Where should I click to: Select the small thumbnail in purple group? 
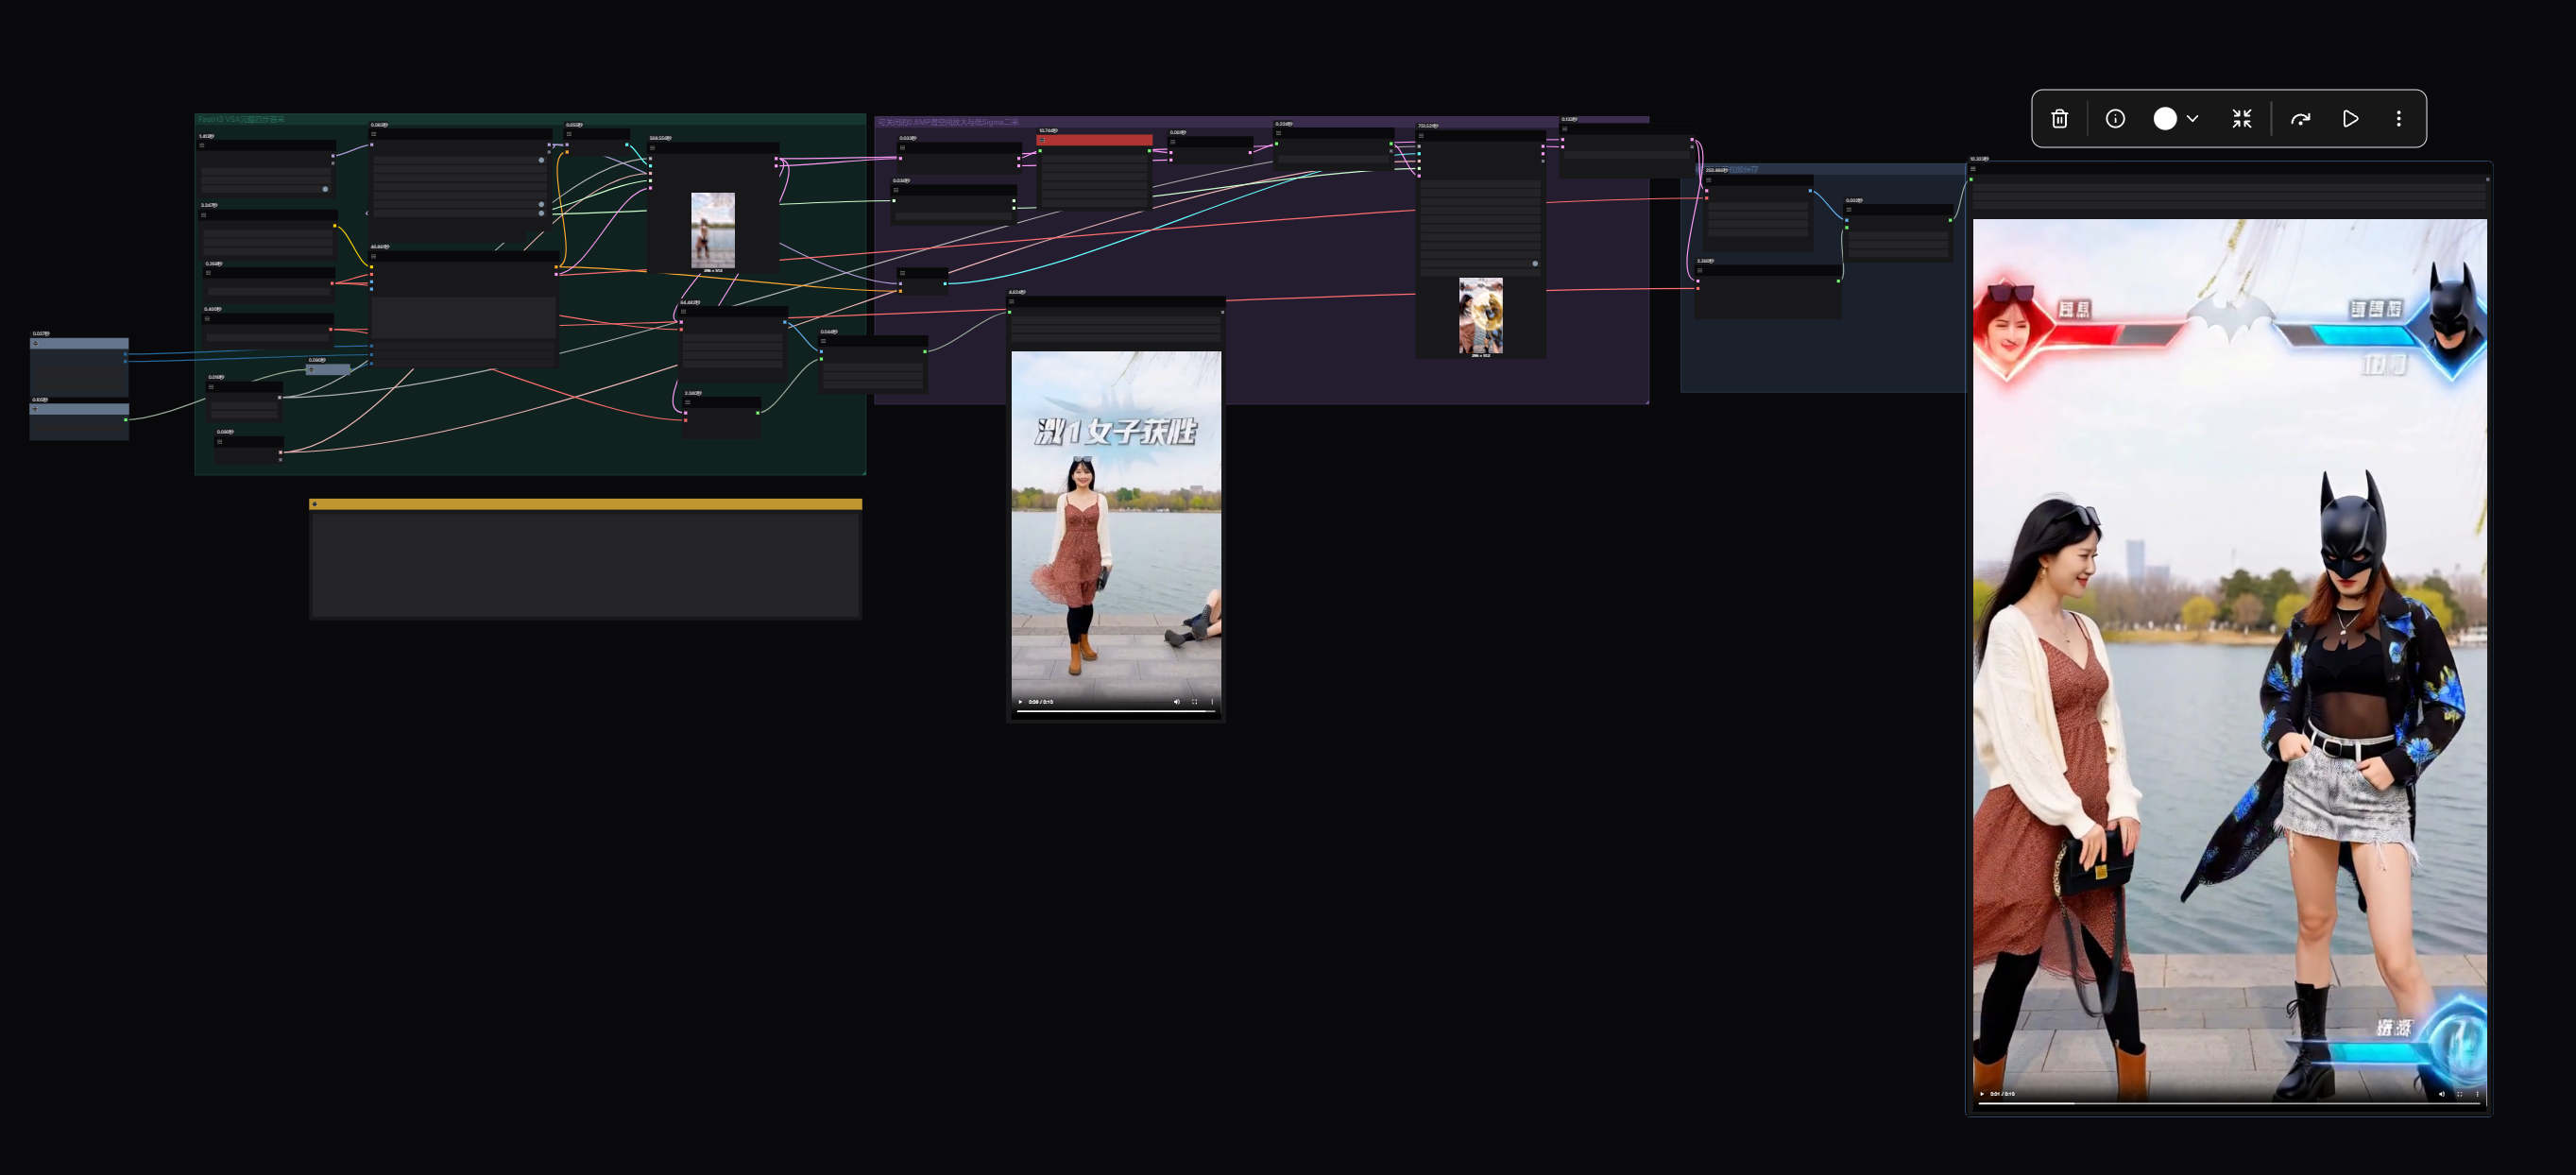pos(1481,315)
